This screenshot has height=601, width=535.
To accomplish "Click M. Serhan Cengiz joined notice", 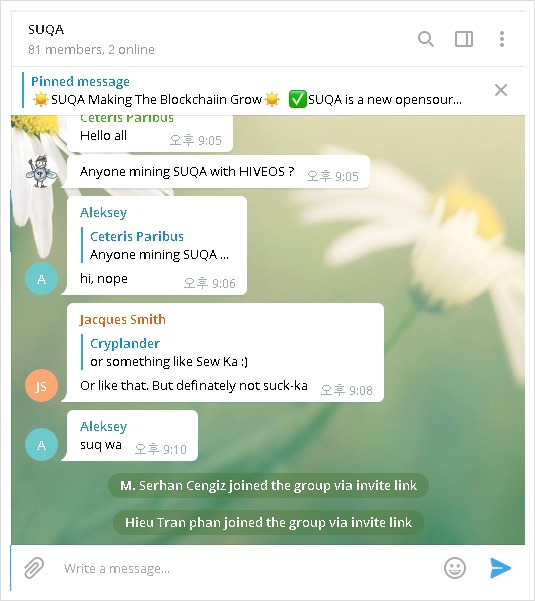I will [268, 486].
